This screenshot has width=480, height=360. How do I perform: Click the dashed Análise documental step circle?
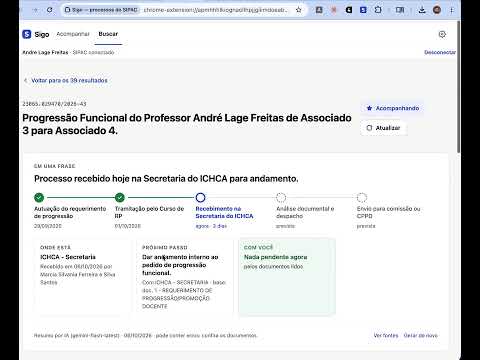click(x=281, y=198)
